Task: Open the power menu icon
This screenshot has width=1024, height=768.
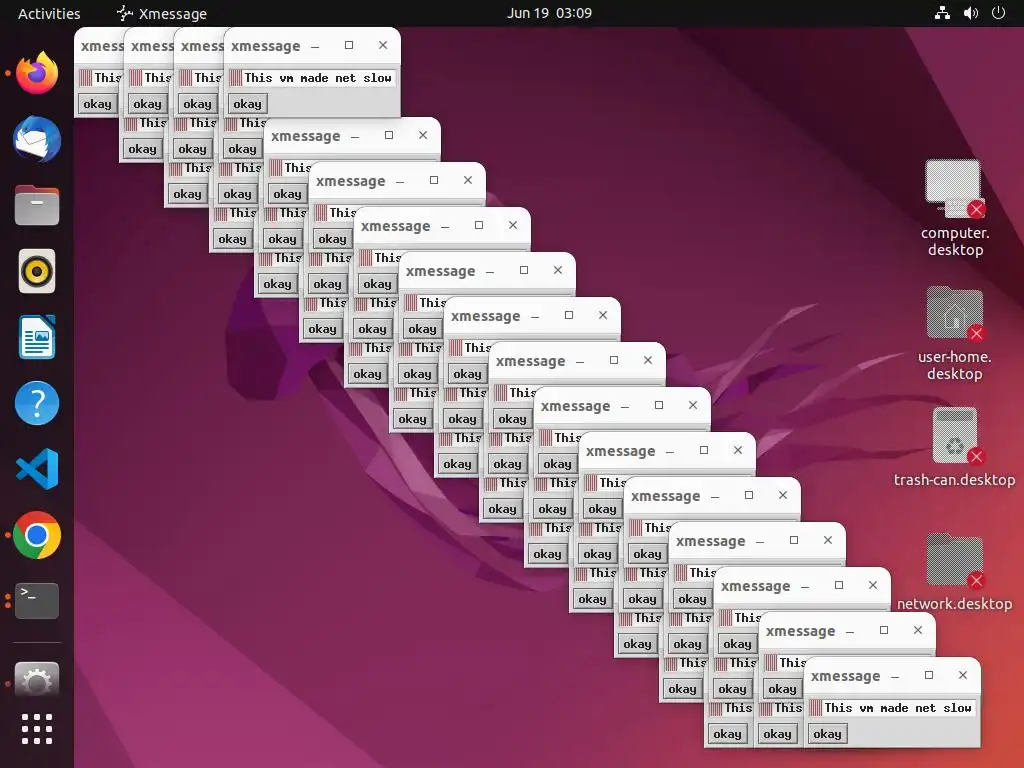Action: pos(999,13)
